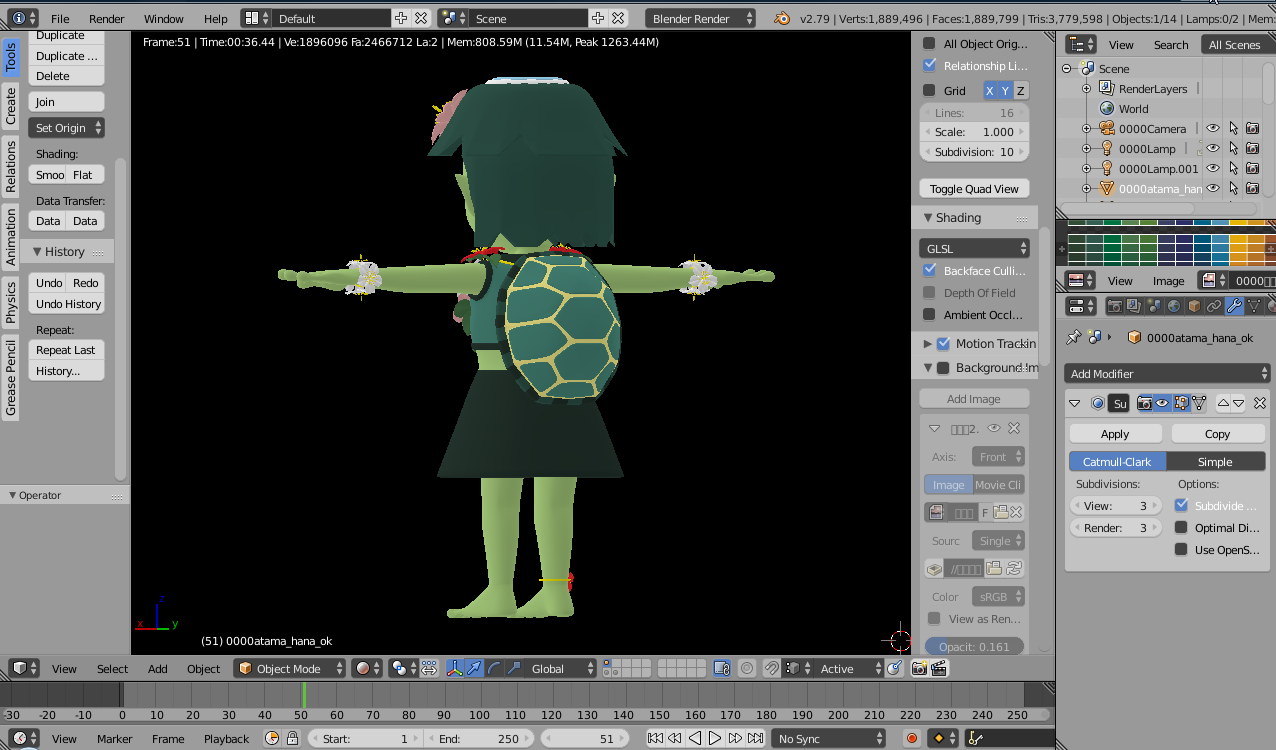This screenshot has width=1276, height=750.
Task: Select the translate manipulator arrow icon
Action: (x=474, y=668)
